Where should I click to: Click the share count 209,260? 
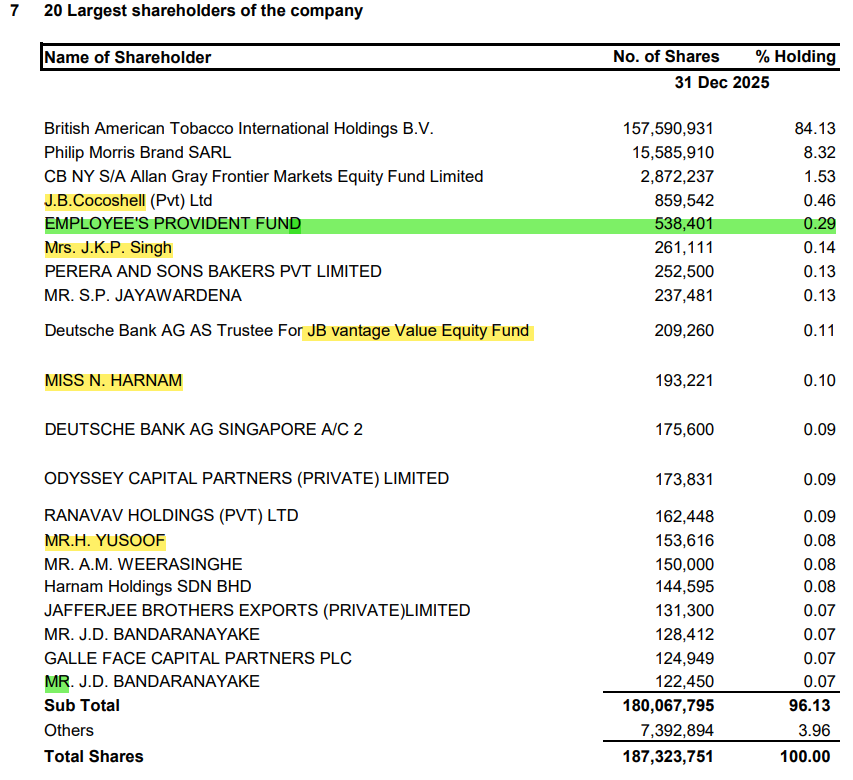click(684, 331)
